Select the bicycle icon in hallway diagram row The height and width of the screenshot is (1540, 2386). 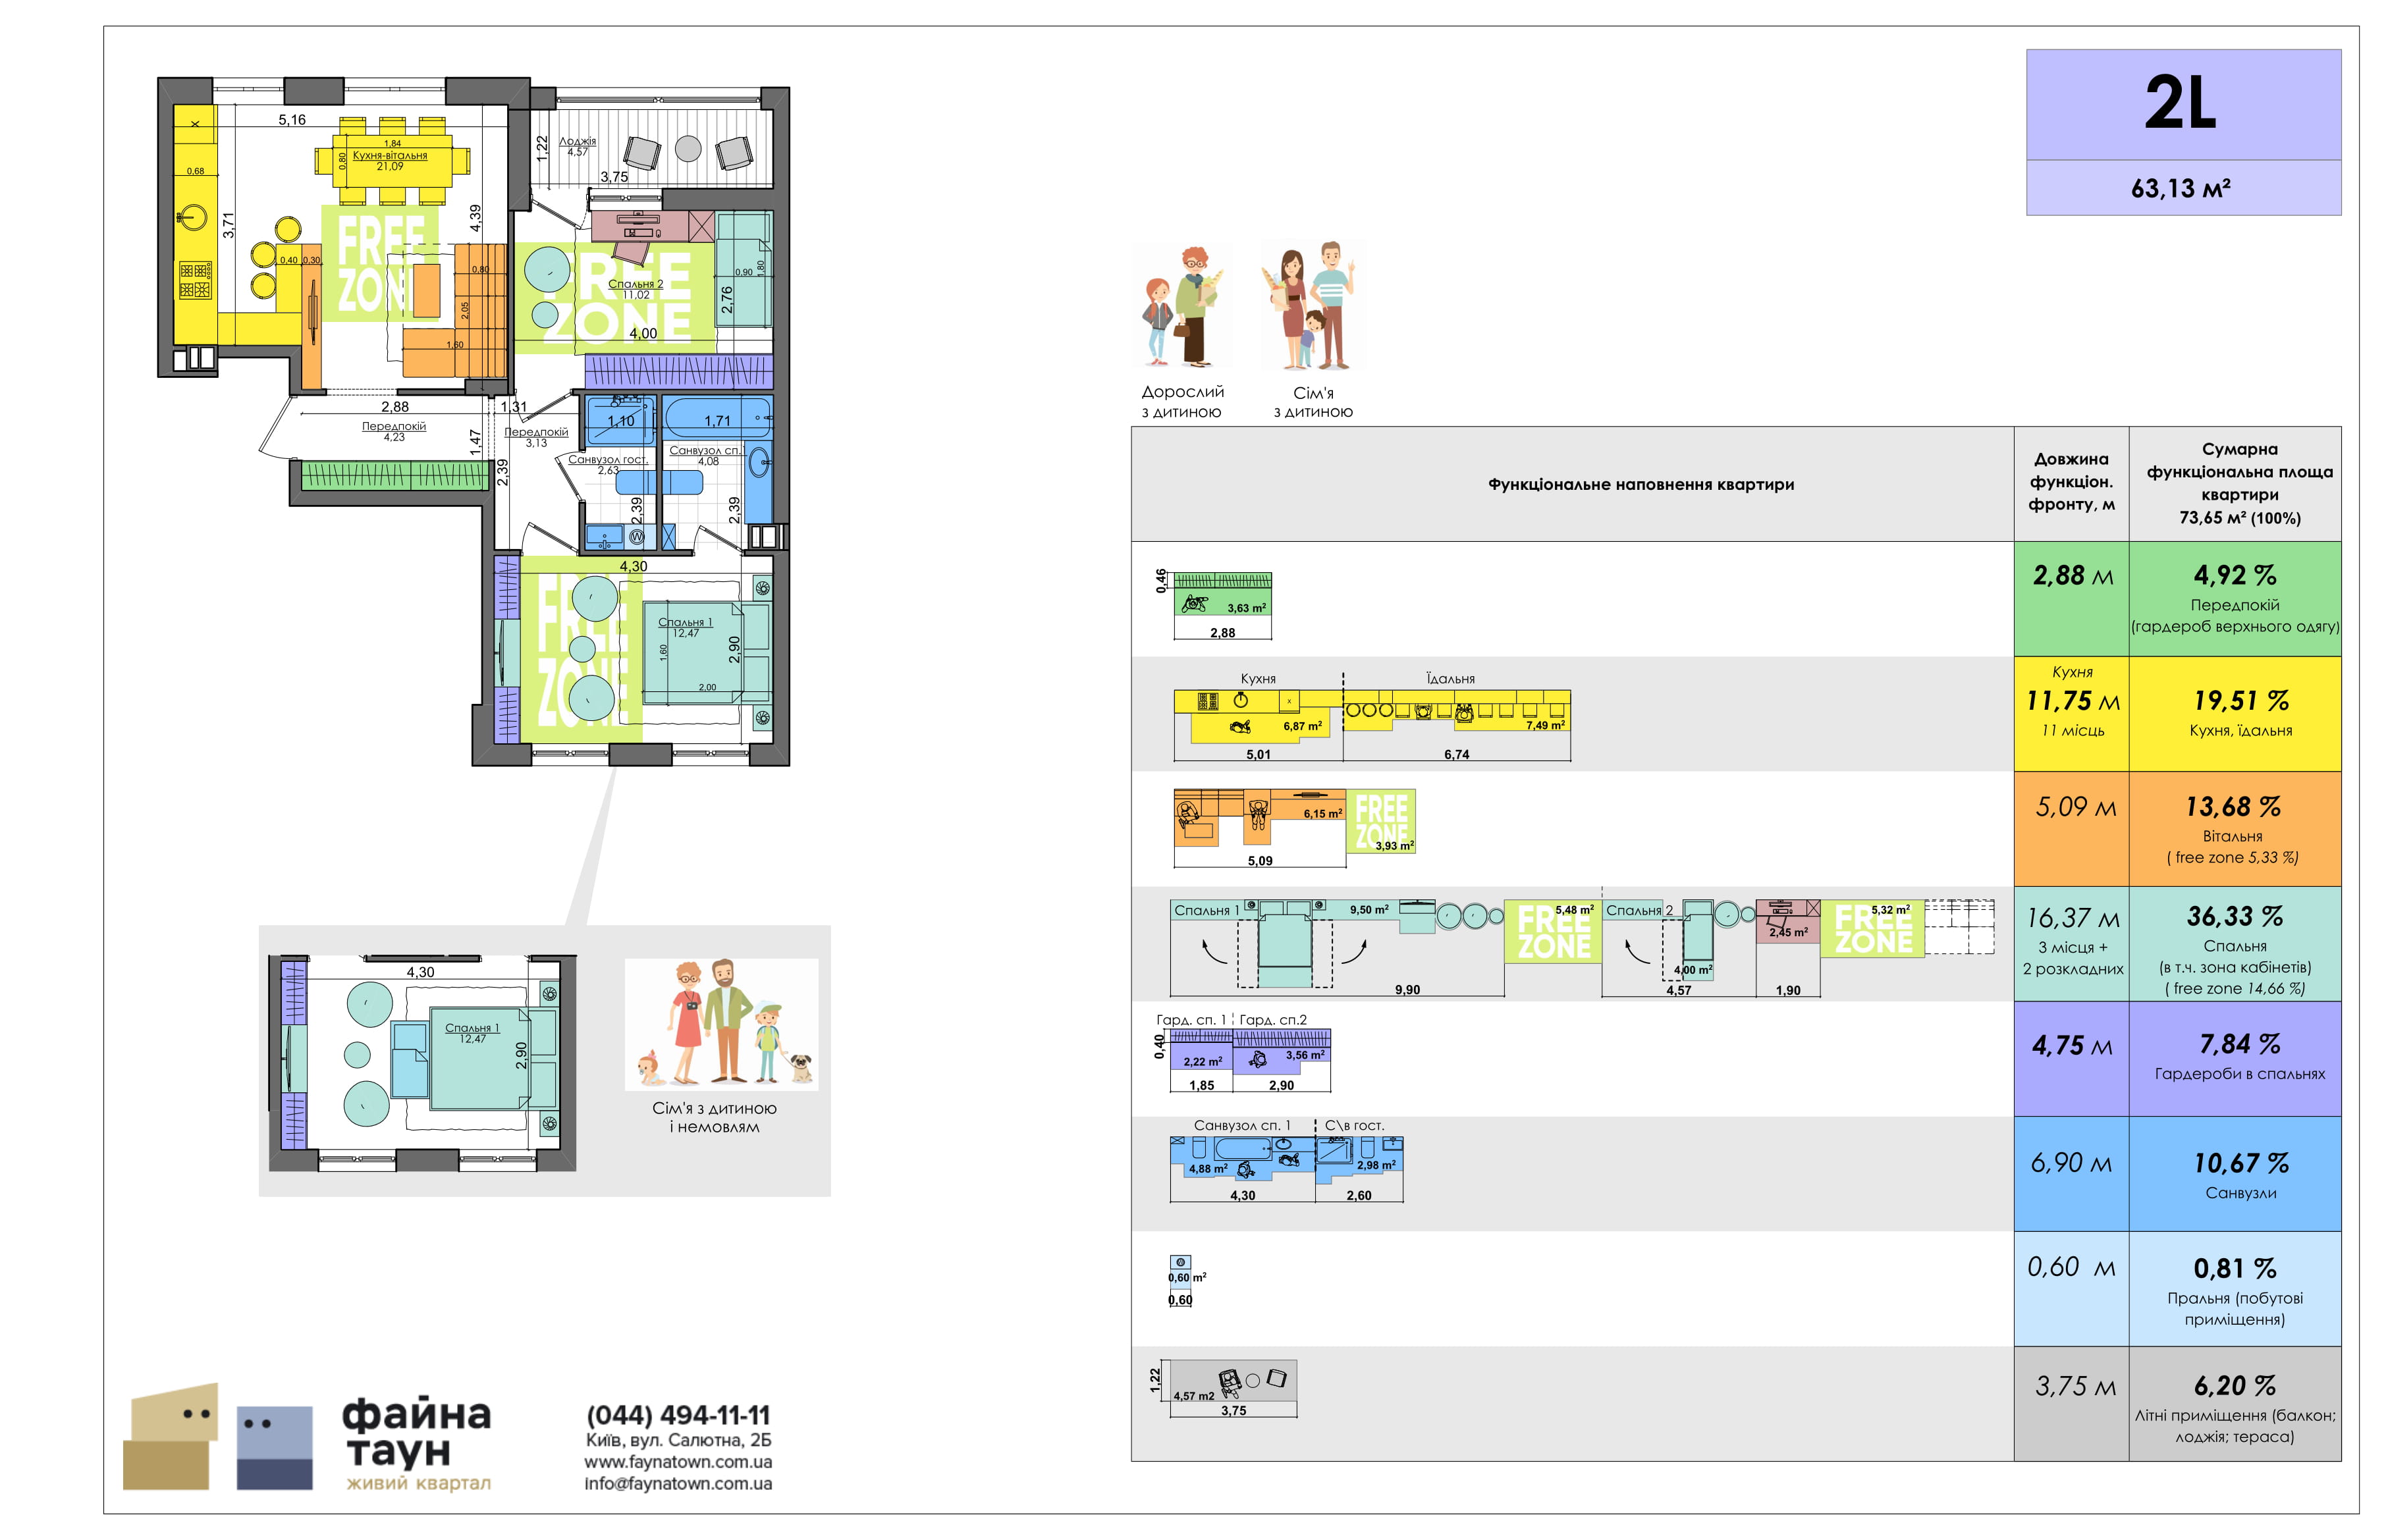point(1194,603)
